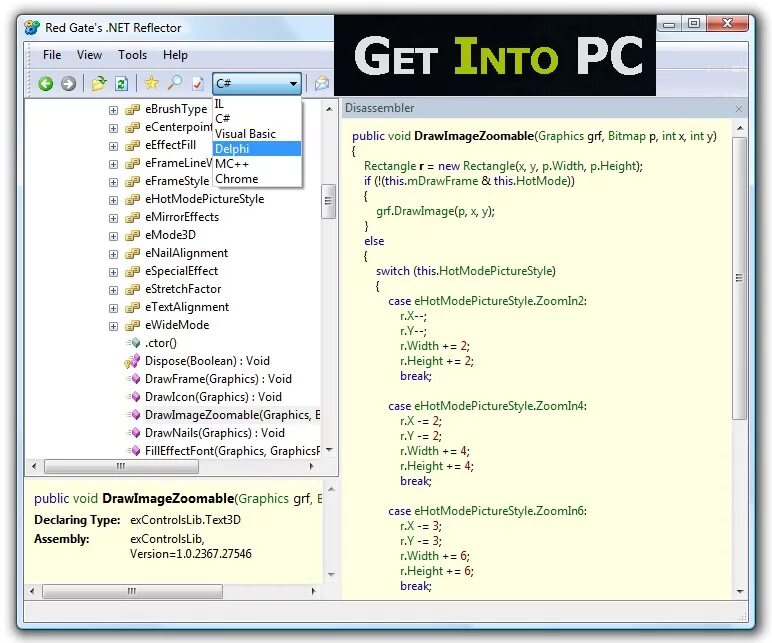Click the eMode3D enum icon
772x643 pixels.
coord(132,235)
